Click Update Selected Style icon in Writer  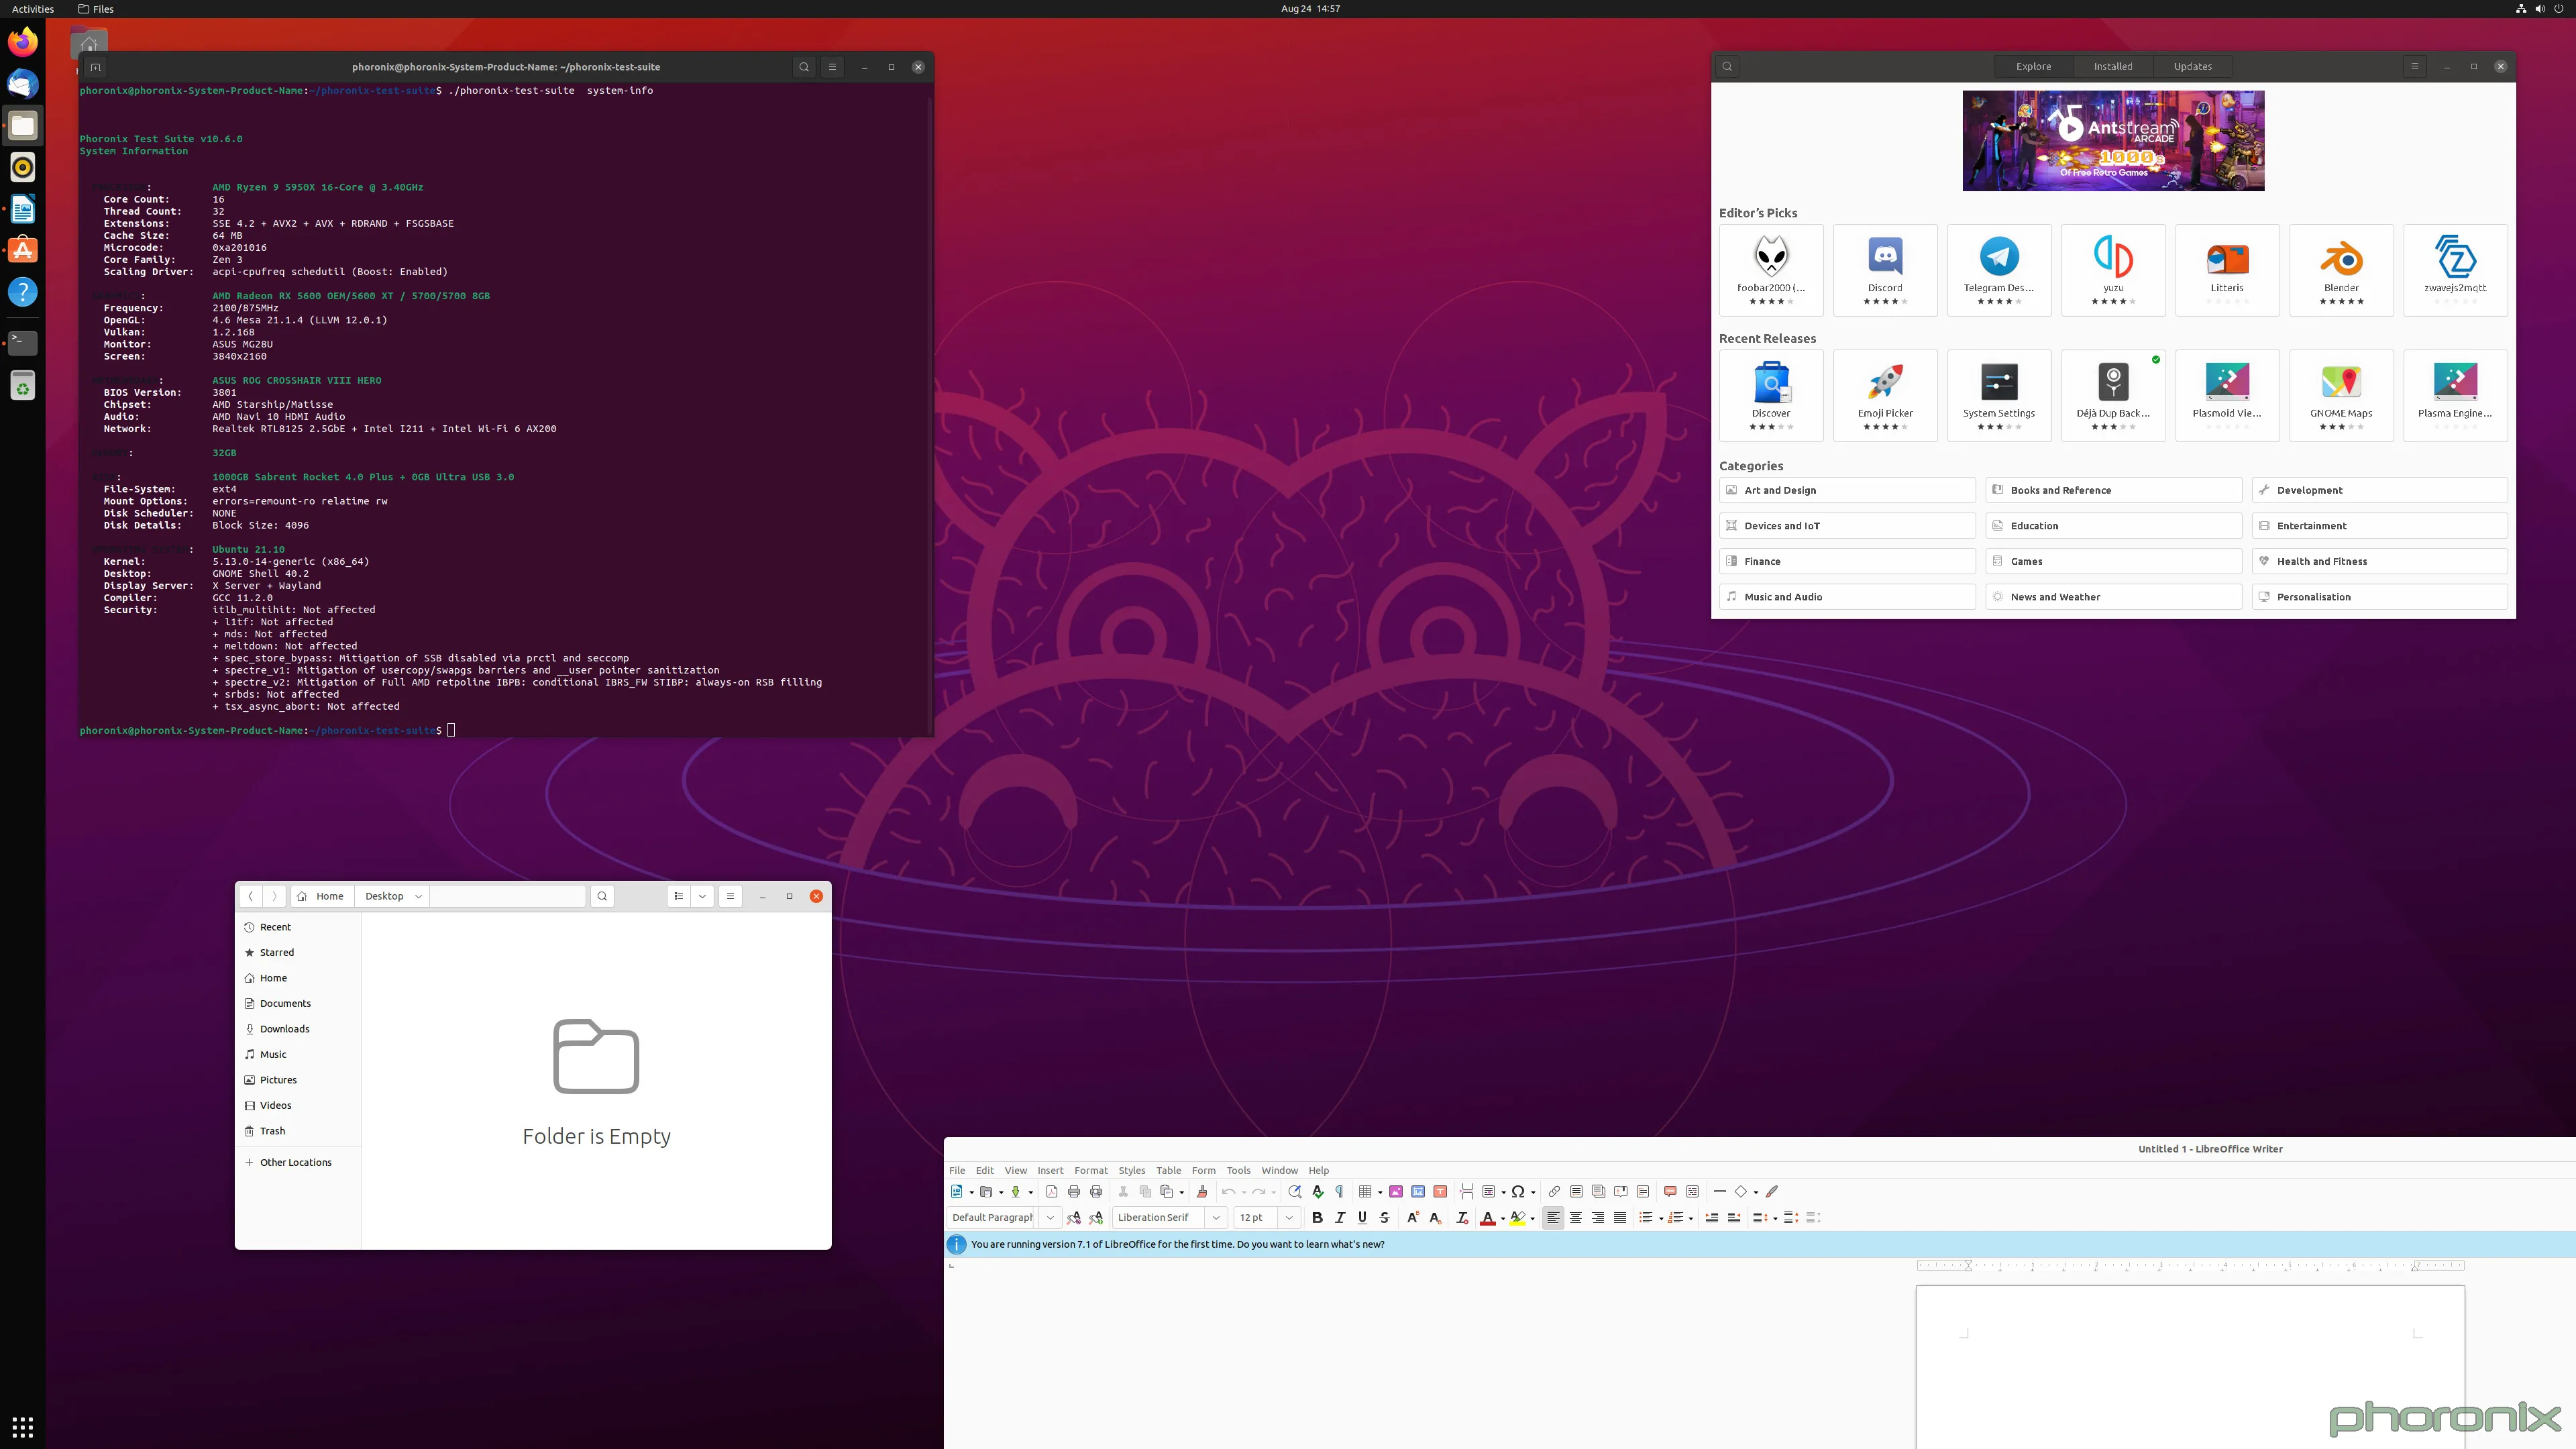[x=1074, y=1217]
